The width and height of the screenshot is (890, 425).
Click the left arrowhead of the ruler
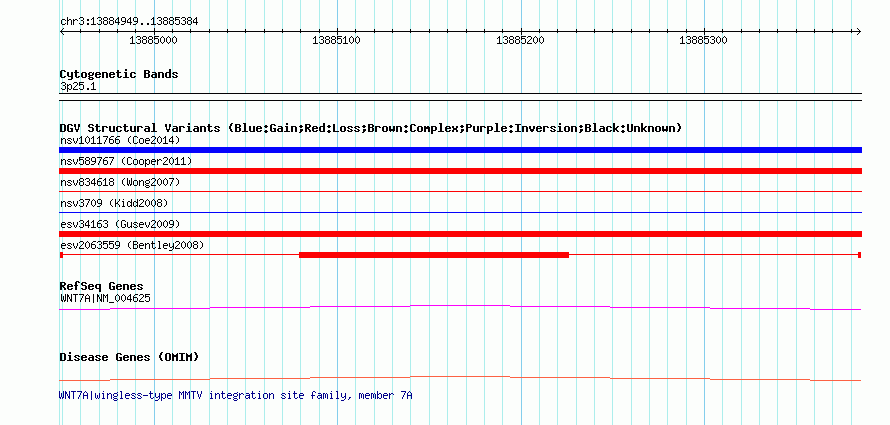(x=62, y=31)
